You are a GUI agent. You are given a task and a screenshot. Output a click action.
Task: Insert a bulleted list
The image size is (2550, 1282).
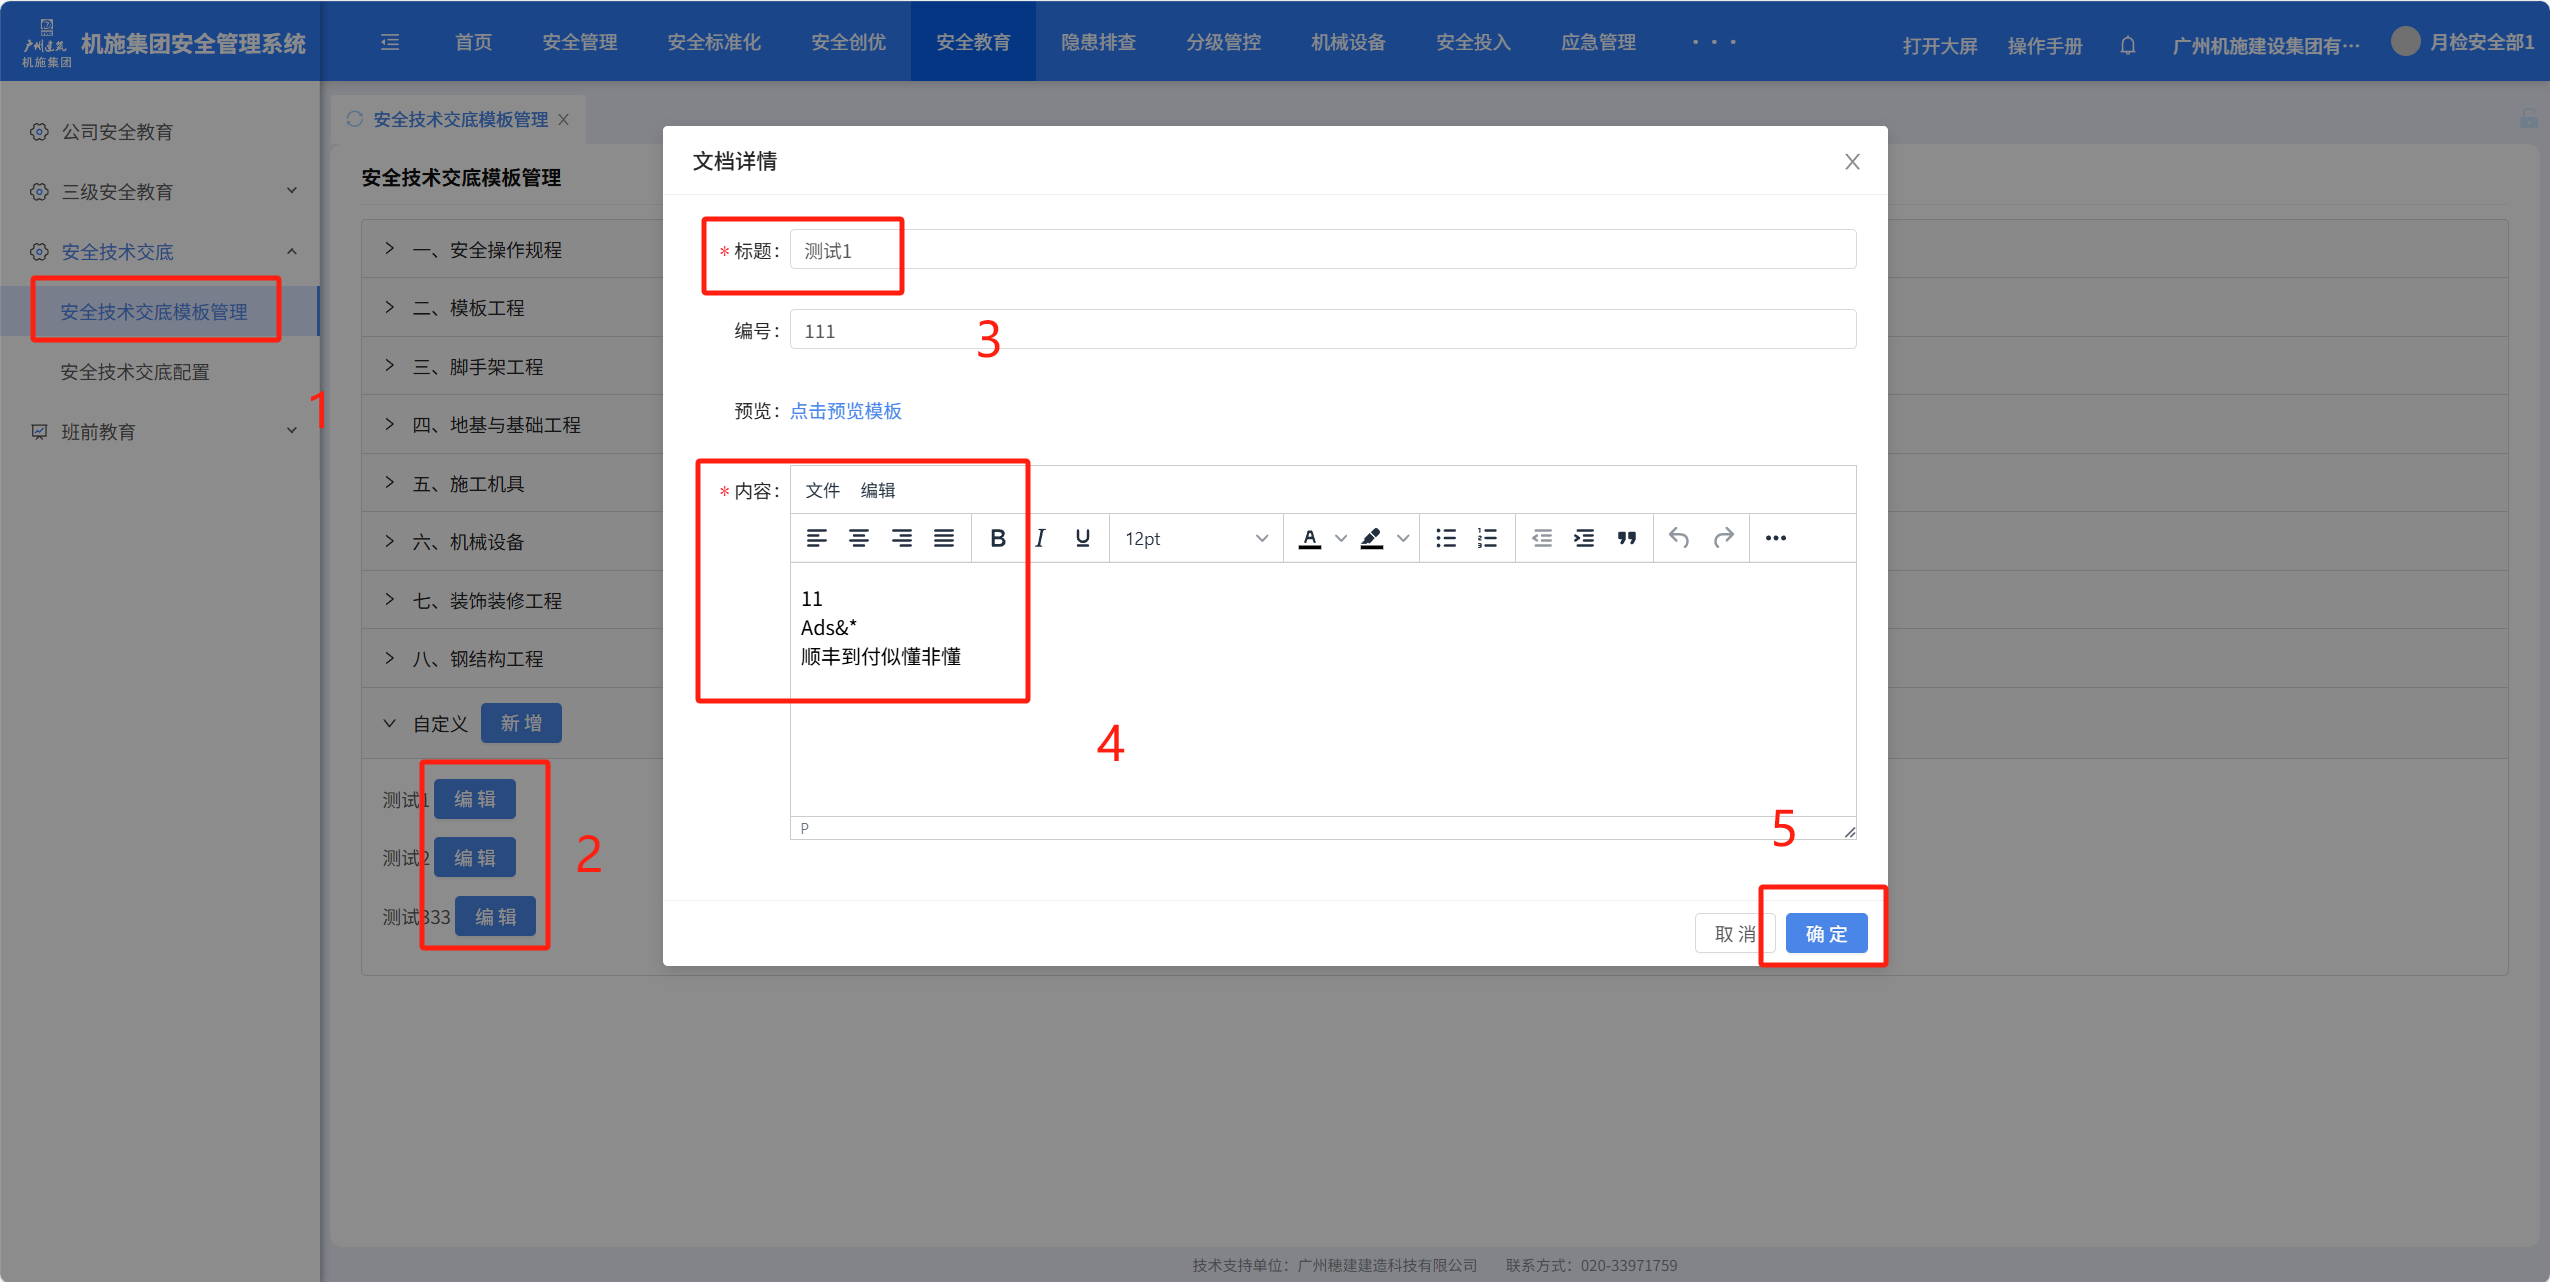coord(1445,538)
